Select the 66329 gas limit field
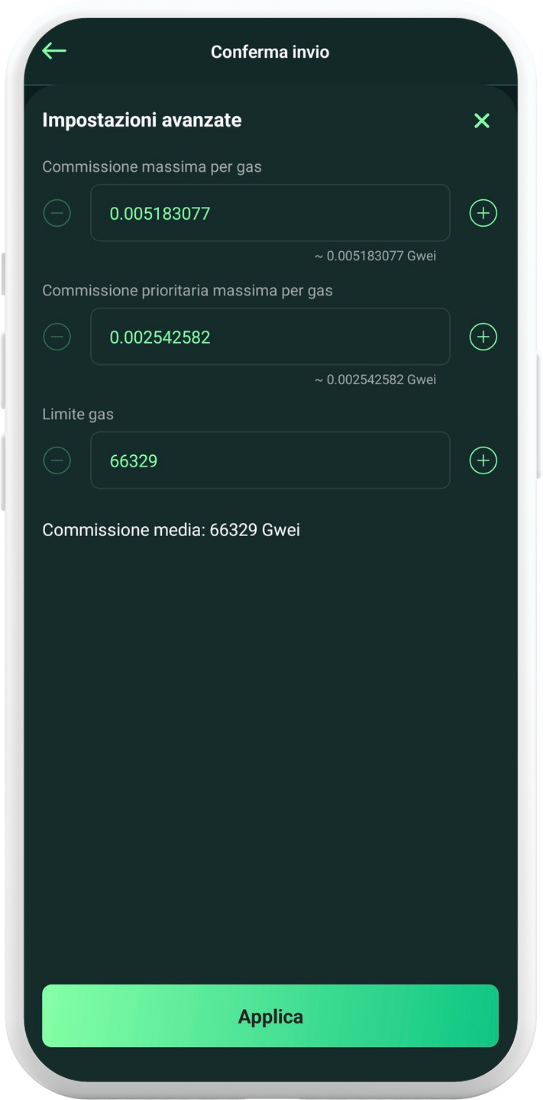 [270, 460]
